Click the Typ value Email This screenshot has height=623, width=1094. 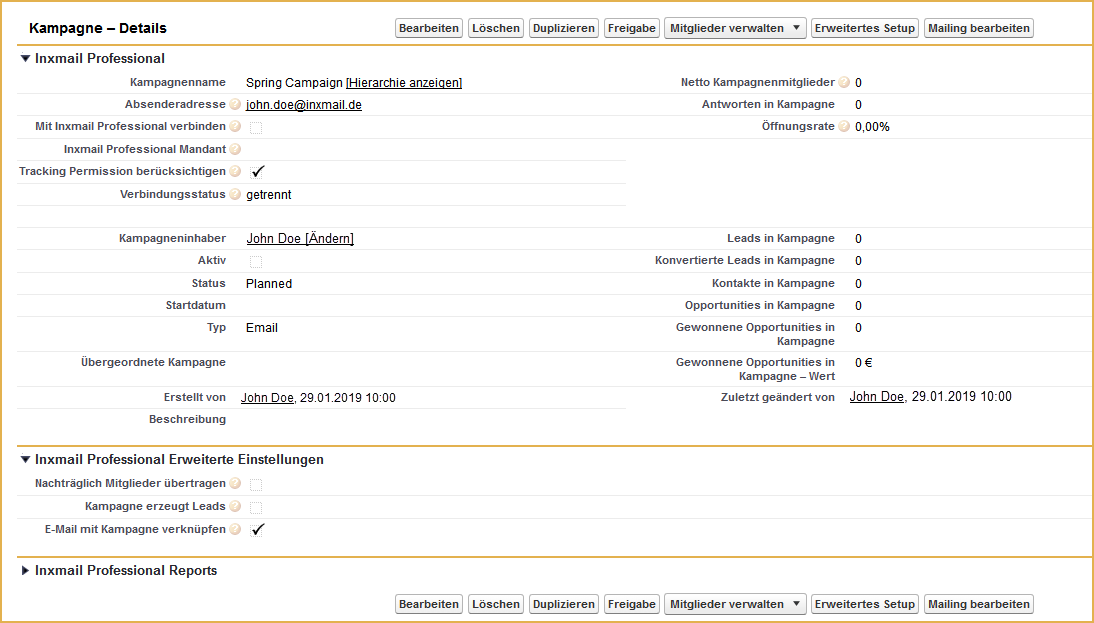(x=262, y=328)
